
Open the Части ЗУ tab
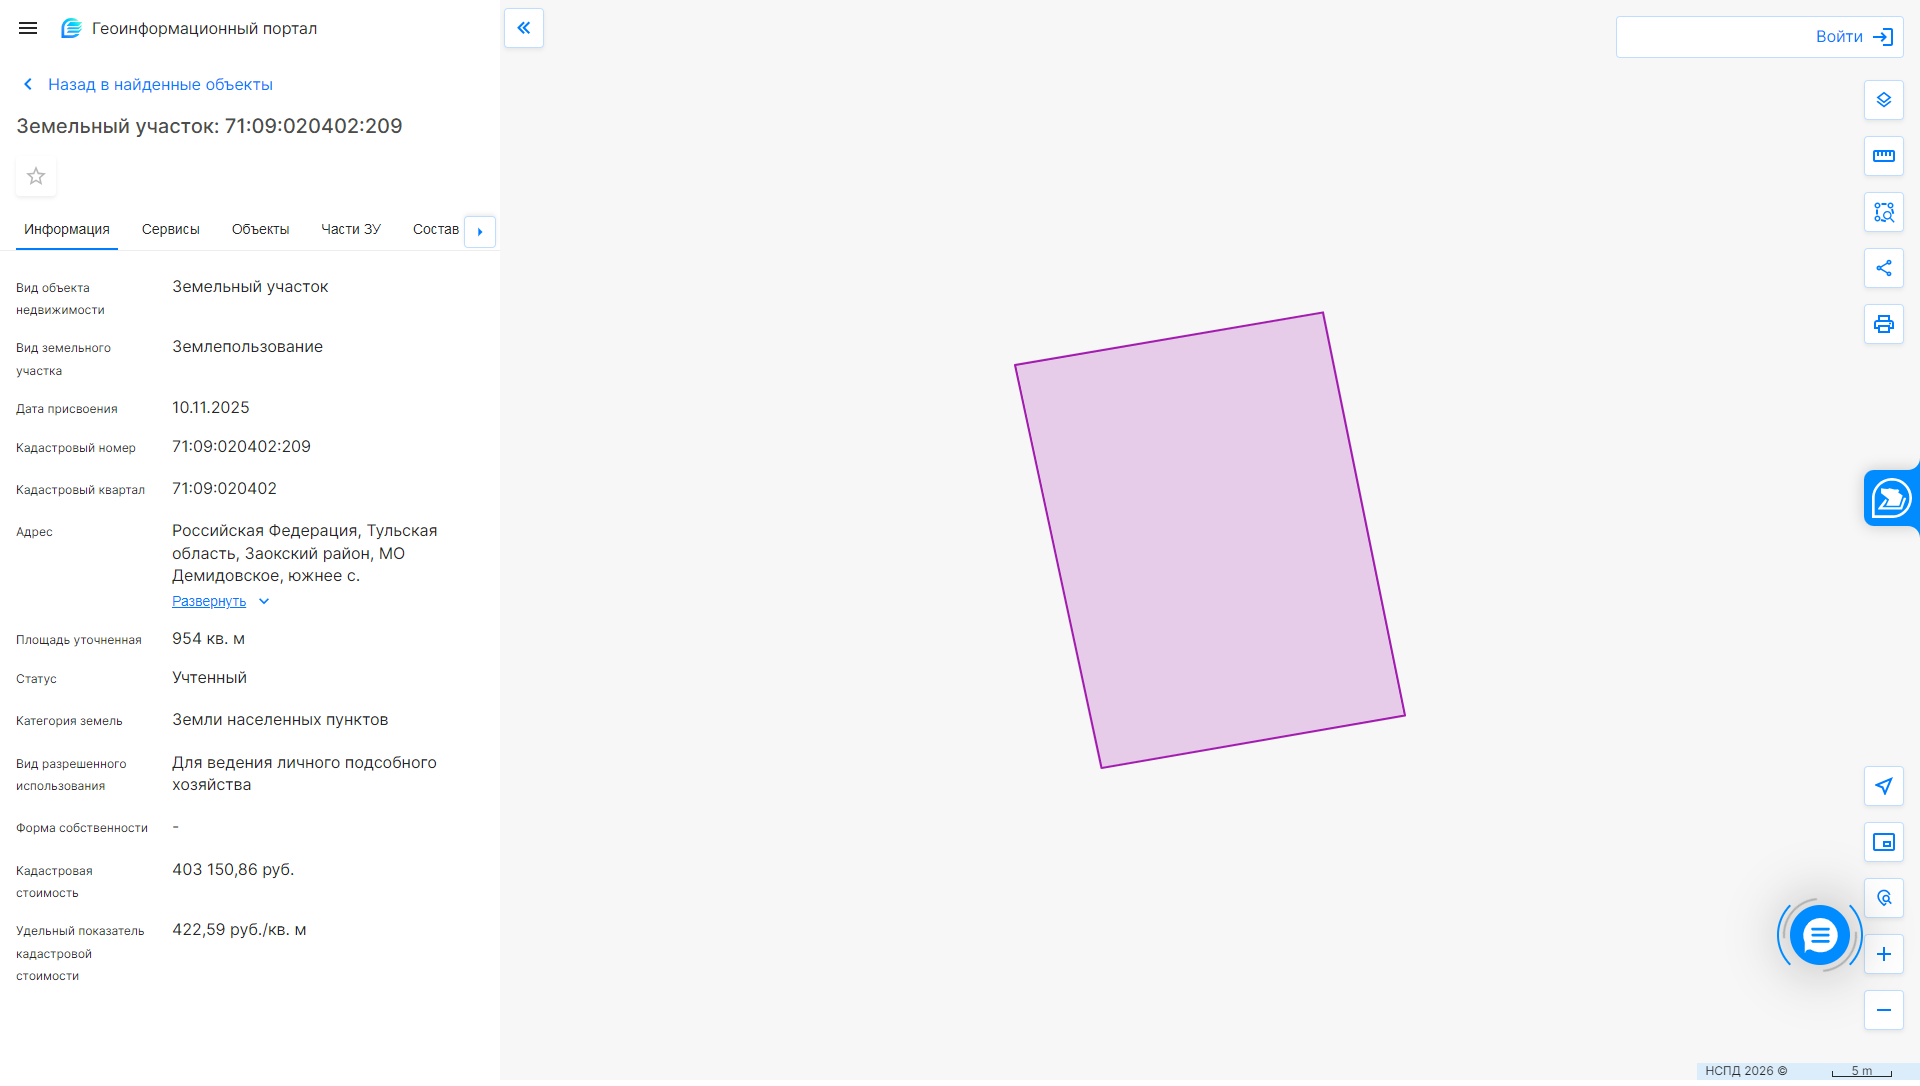click(x=350, y=230)
